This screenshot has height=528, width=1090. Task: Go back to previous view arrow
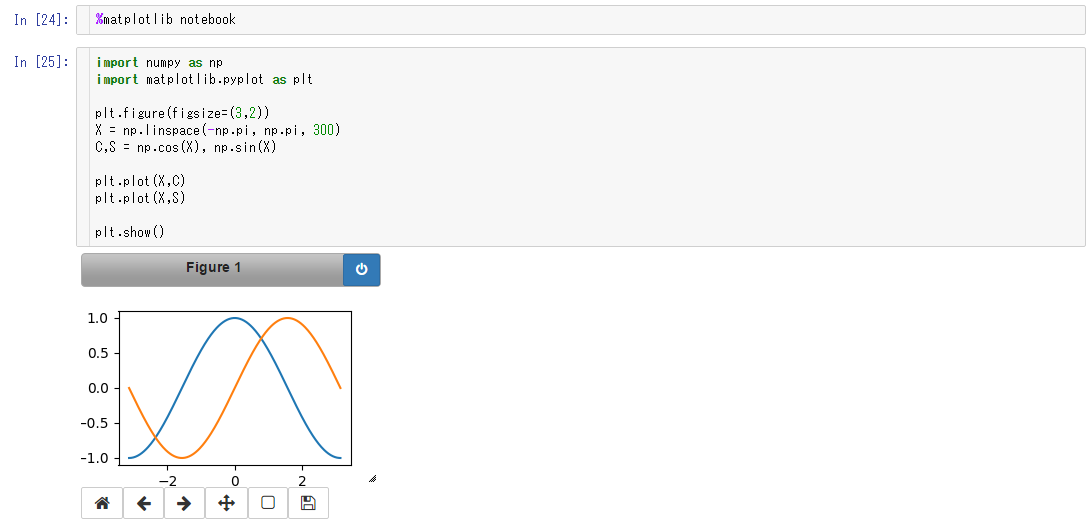tap(143, 503)
